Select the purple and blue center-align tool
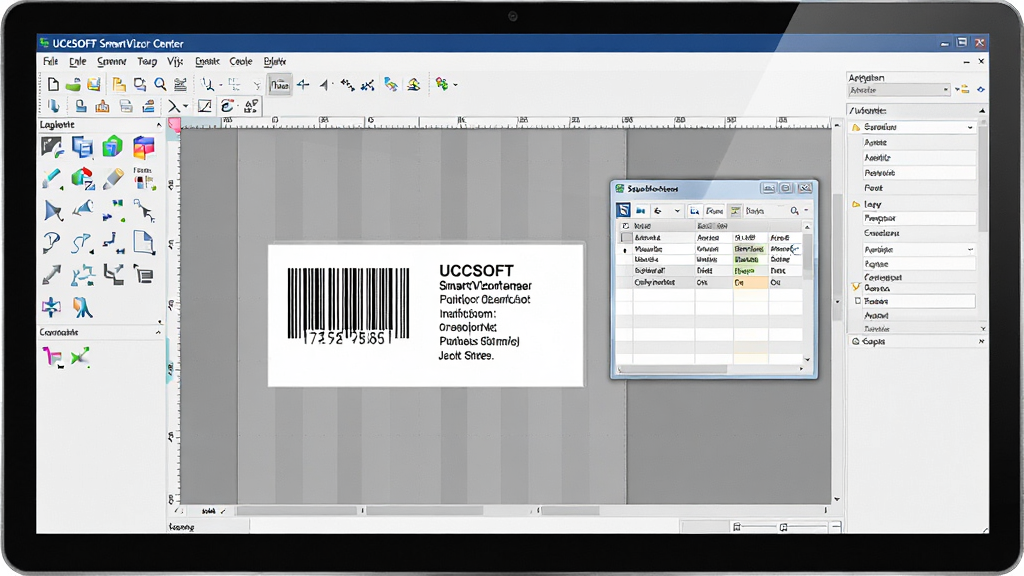 tap(52, 306)
